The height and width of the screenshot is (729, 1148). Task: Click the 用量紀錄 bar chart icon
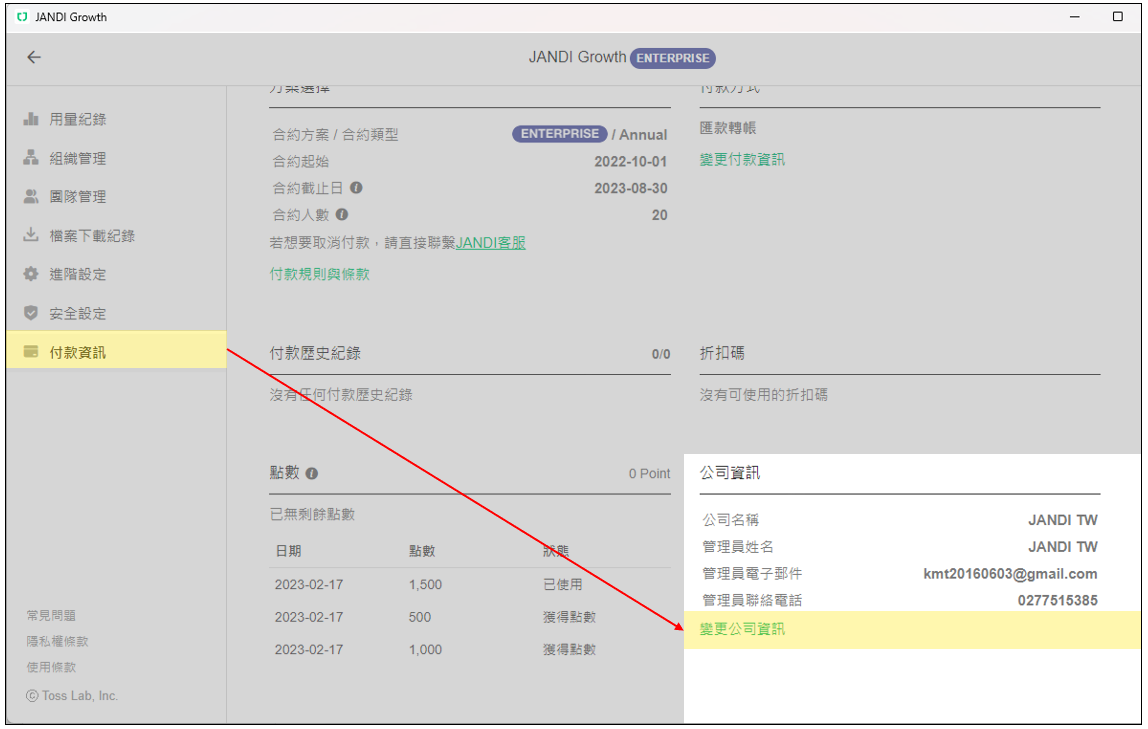[x=31, y=119]
